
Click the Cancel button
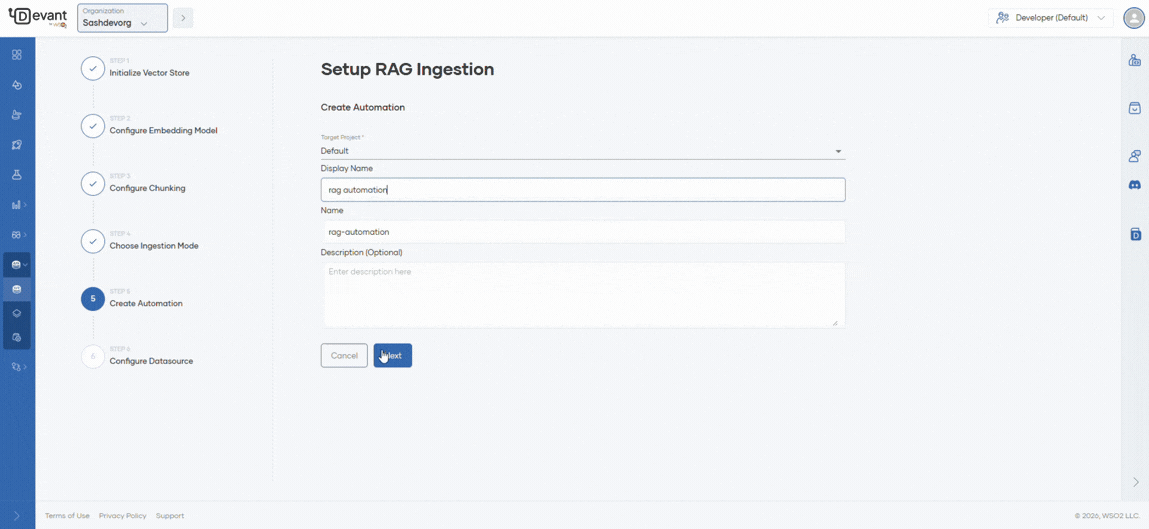pyautogui.click(x=344, y=356)
